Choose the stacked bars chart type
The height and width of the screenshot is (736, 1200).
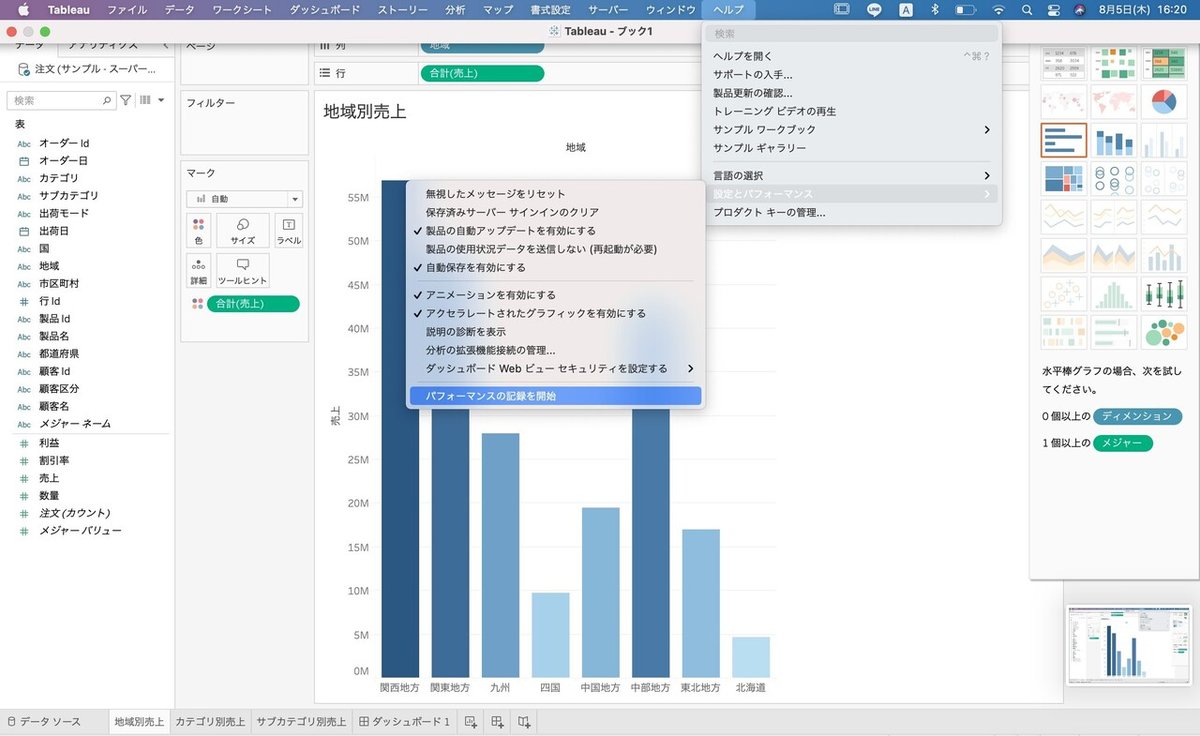pyautogui.click(x=1114, y=140)
